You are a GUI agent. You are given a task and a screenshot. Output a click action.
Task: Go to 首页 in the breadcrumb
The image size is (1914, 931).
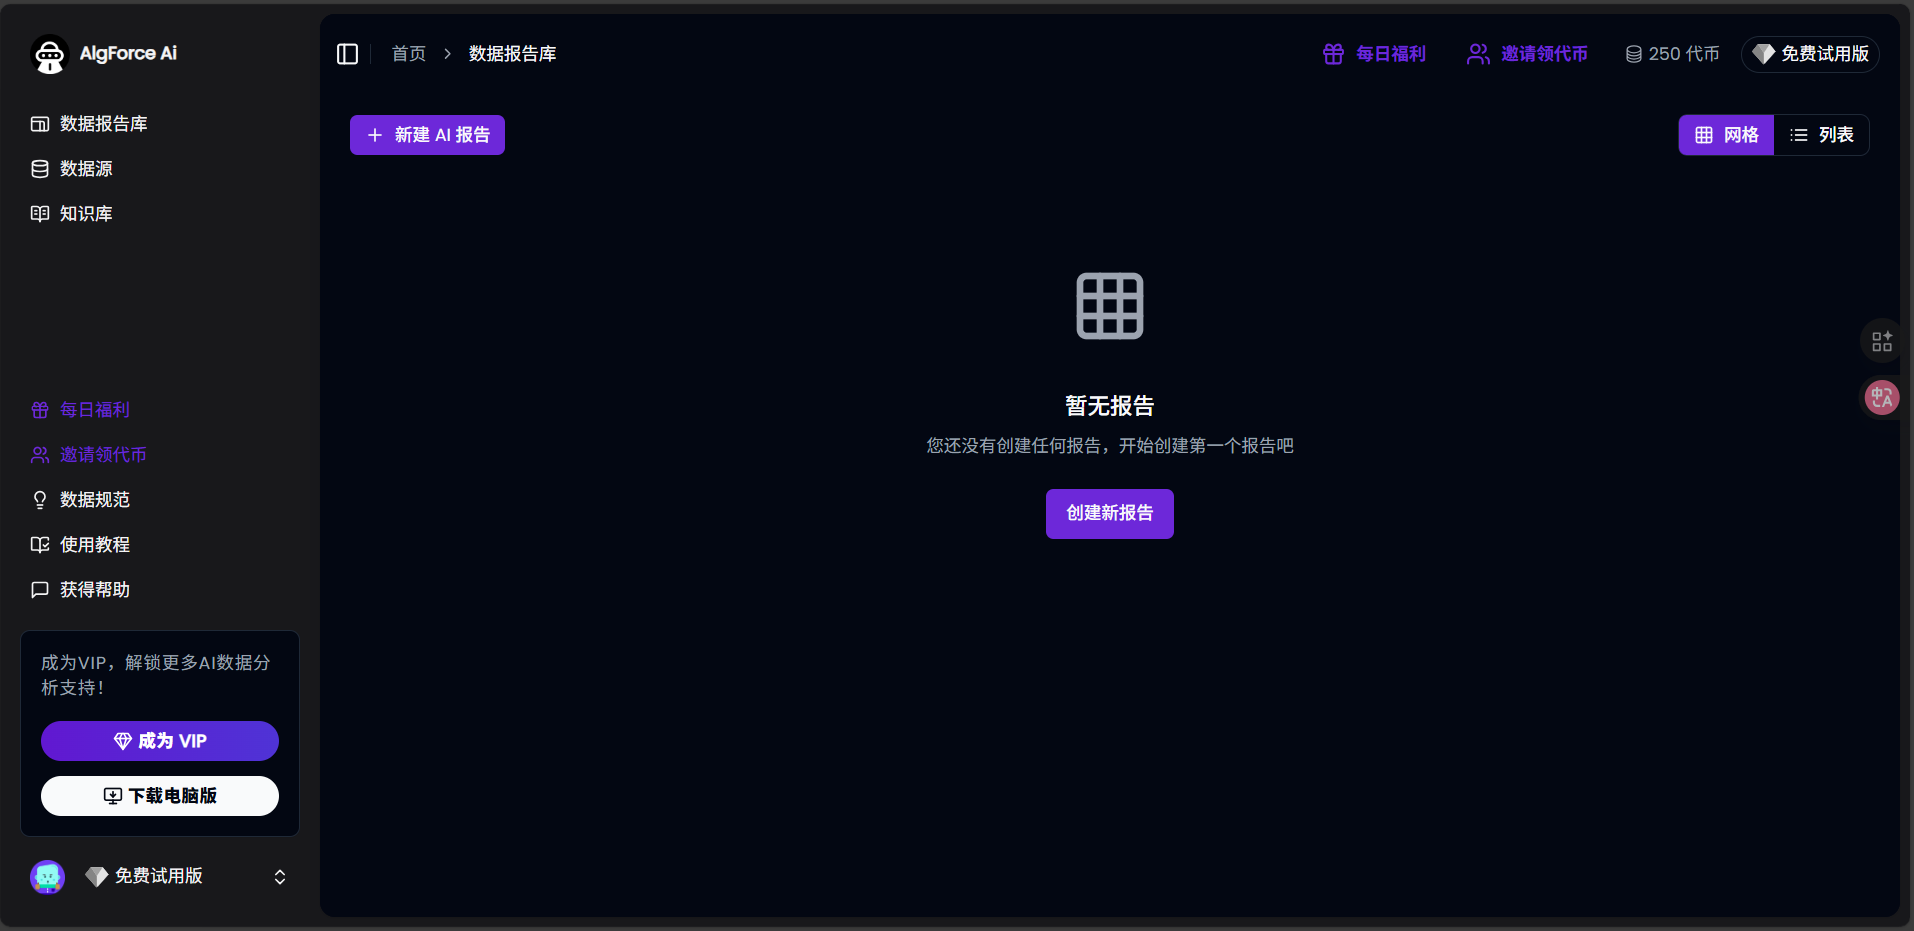coord(409,54)
